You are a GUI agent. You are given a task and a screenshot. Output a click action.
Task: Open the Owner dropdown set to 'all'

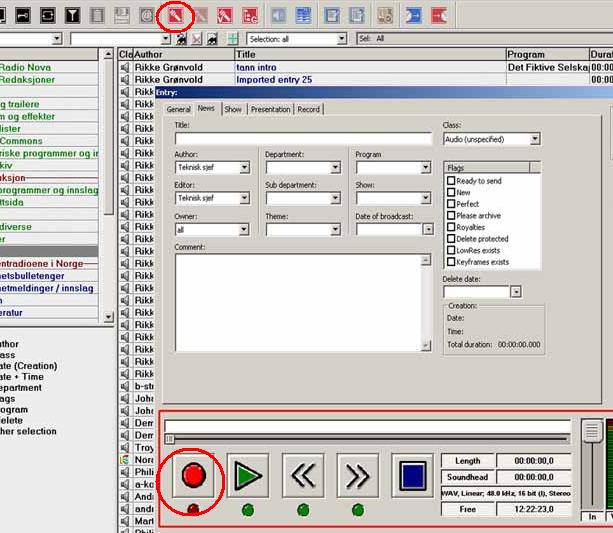[x=244, y=229]
